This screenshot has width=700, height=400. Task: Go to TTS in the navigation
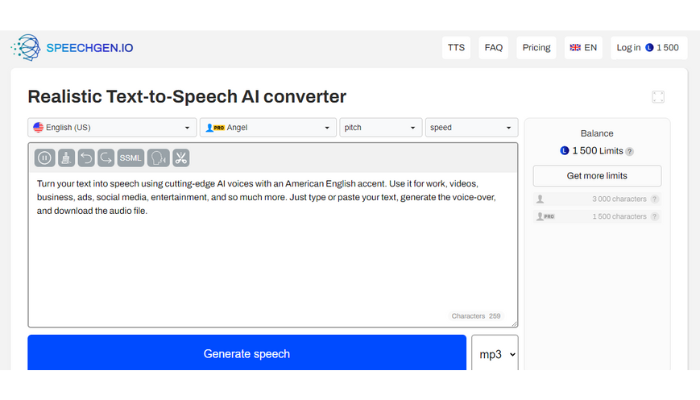pos(456,47)
